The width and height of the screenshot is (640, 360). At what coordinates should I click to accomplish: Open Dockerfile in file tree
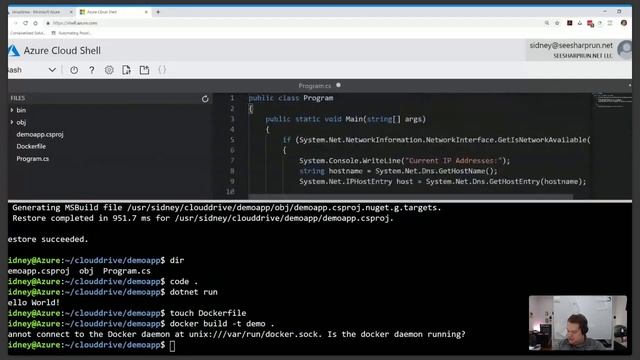(31, 146)
